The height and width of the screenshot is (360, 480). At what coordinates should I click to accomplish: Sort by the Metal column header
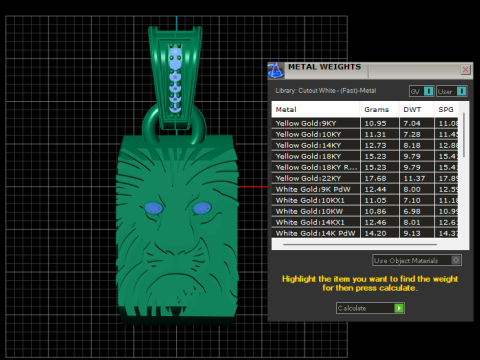point(315,109)
